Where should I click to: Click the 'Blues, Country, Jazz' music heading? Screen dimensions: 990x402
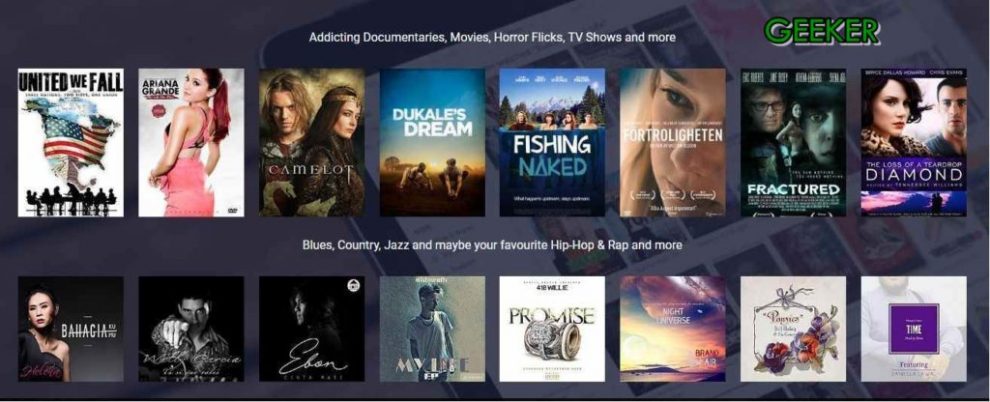492,244
